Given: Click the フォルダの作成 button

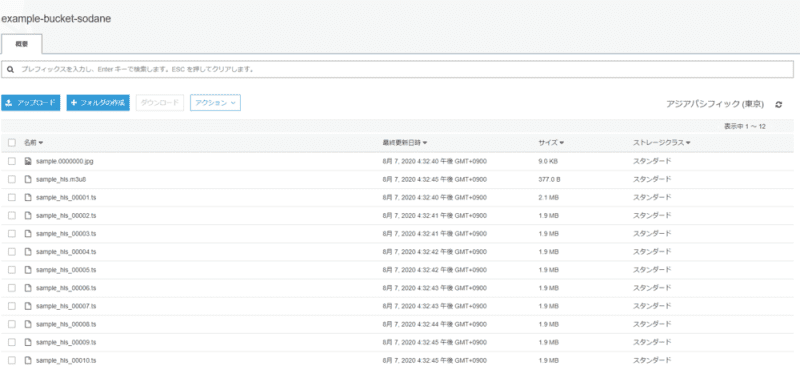Looking at the screenshot, I should point(98,103).
